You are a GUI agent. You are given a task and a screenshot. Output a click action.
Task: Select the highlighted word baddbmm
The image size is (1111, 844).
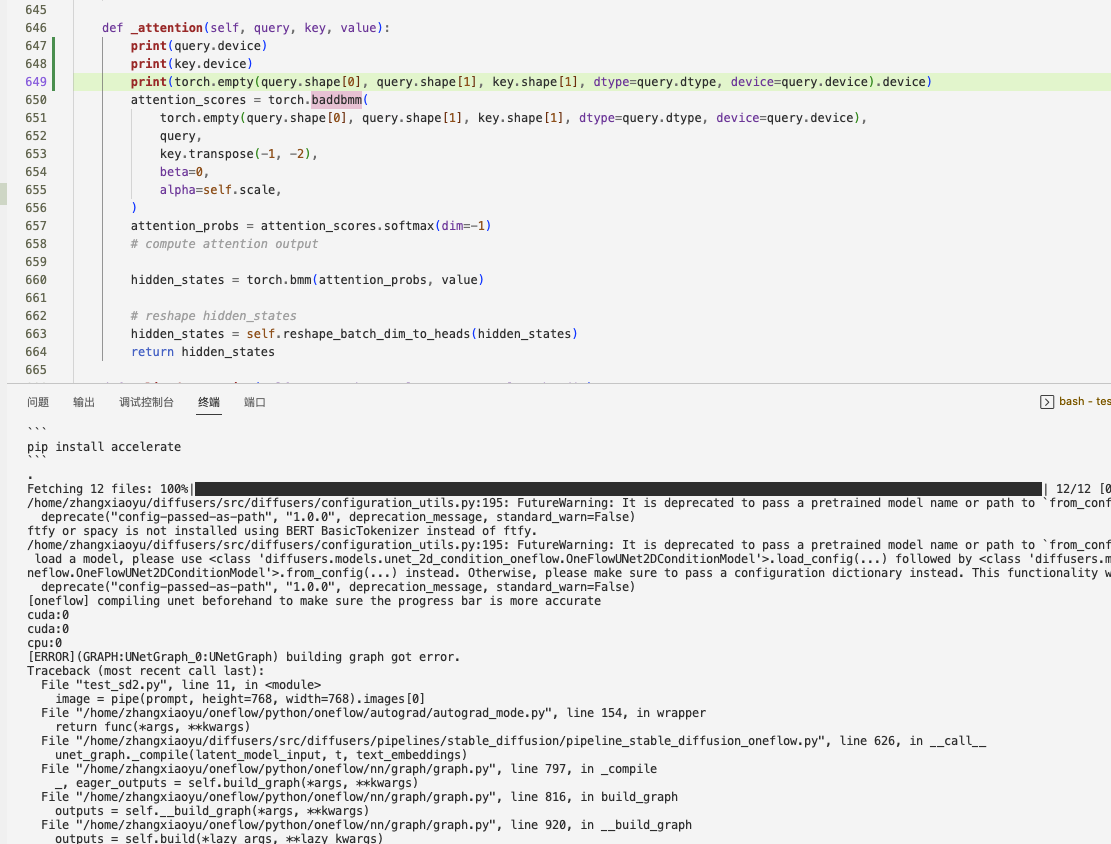click(x=336, y=99)
